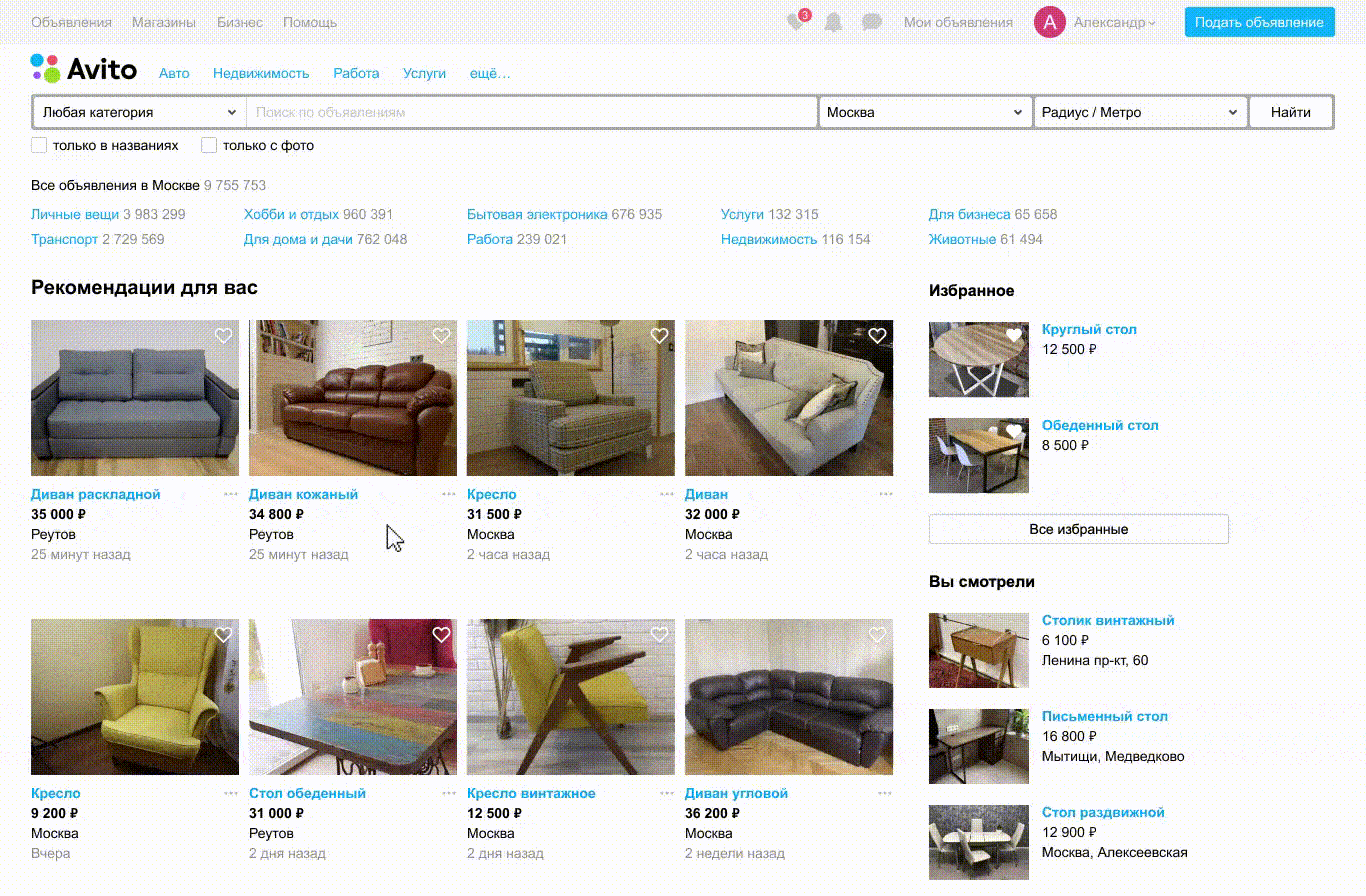Open more options dots for Диван кожаный
Screen dimensions: 1366x896
pos(449,494)
